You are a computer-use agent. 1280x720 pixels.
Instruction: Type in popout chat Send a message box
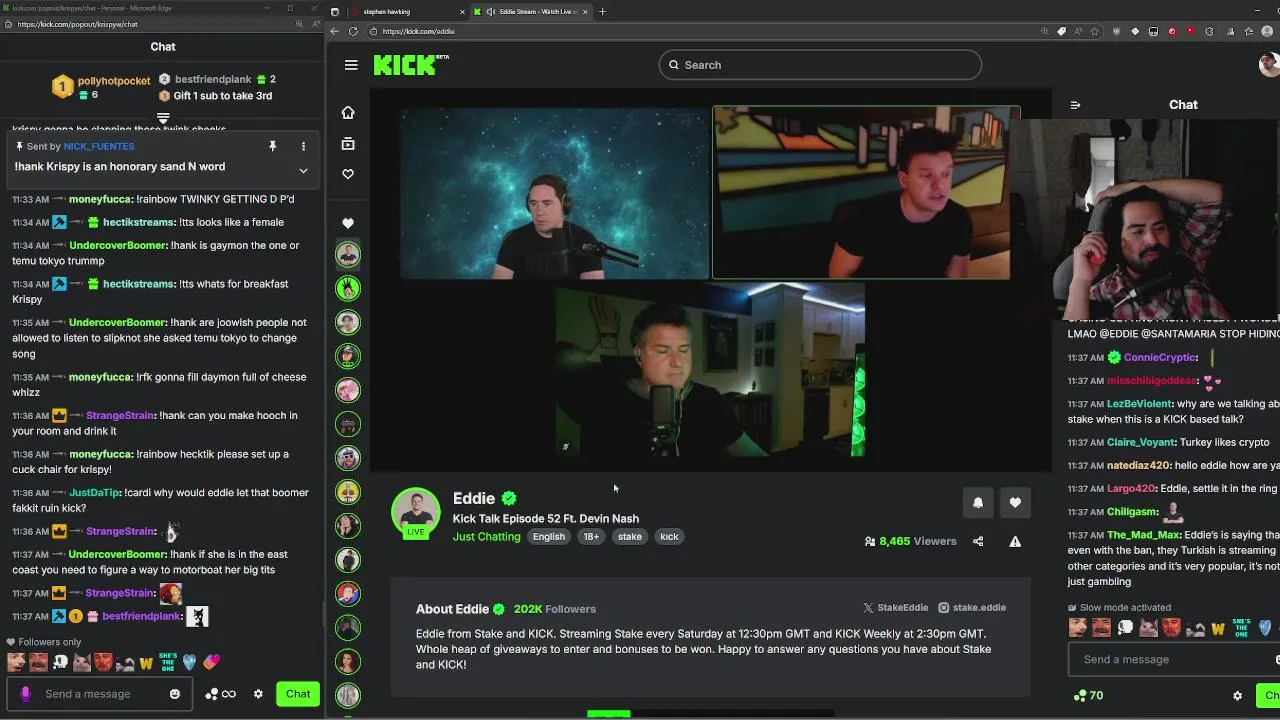(100, 694)
